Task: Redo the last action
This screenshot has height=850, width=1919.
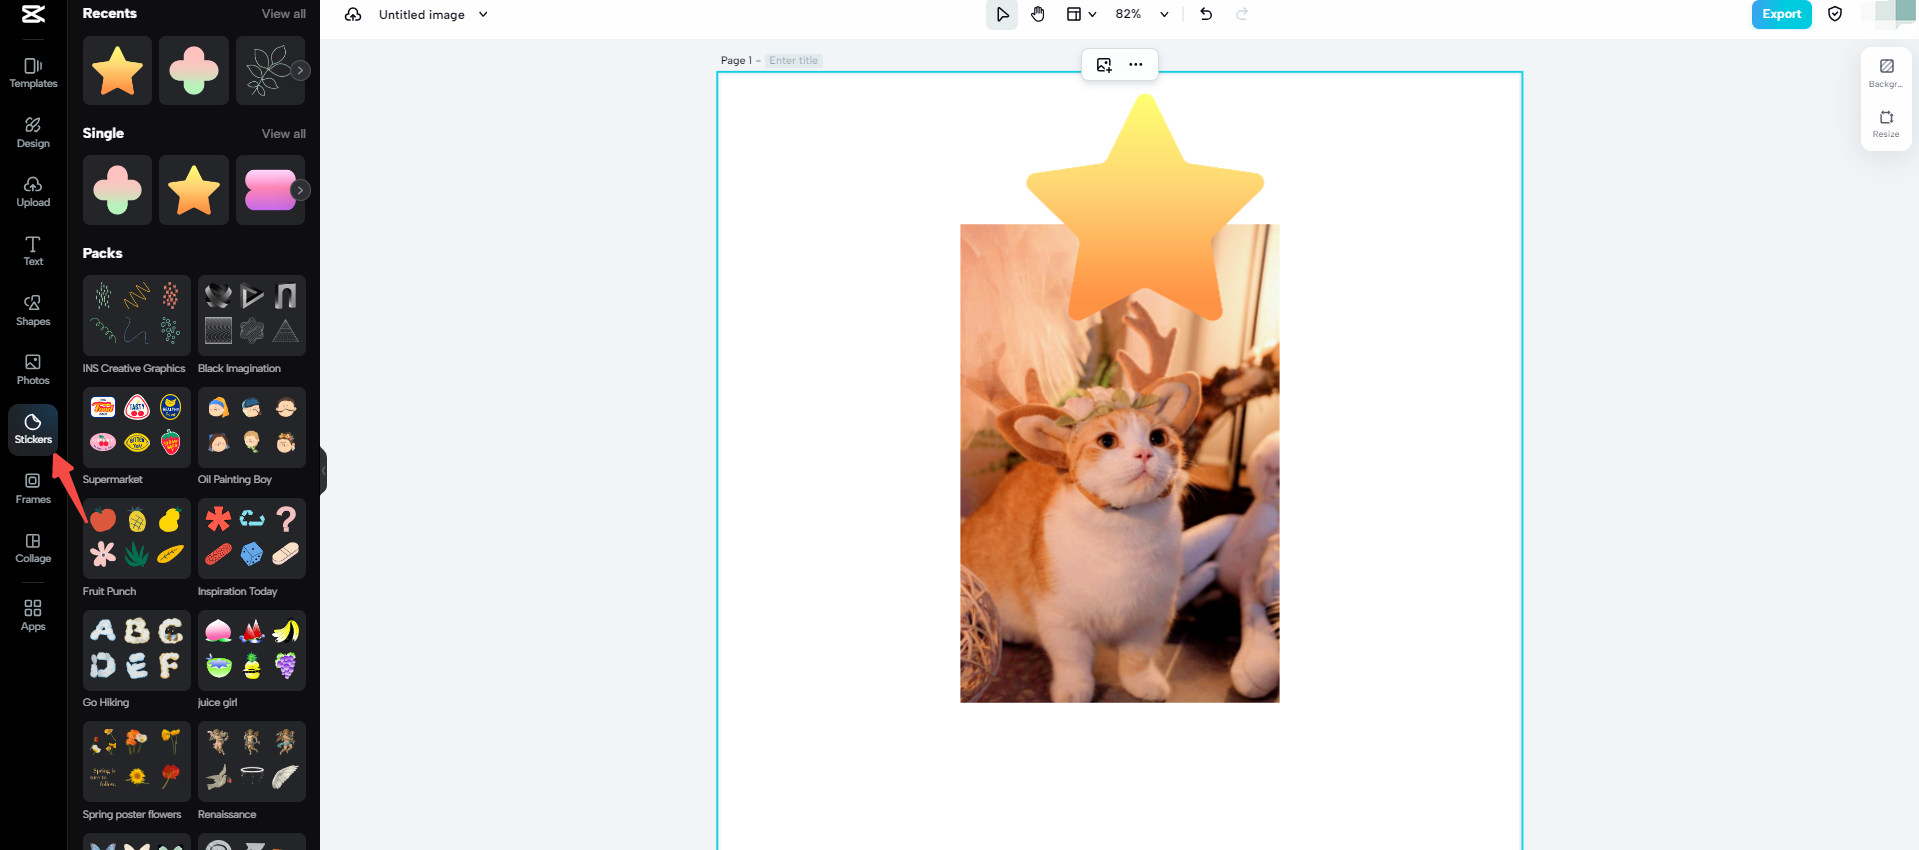Action: 1242,14
